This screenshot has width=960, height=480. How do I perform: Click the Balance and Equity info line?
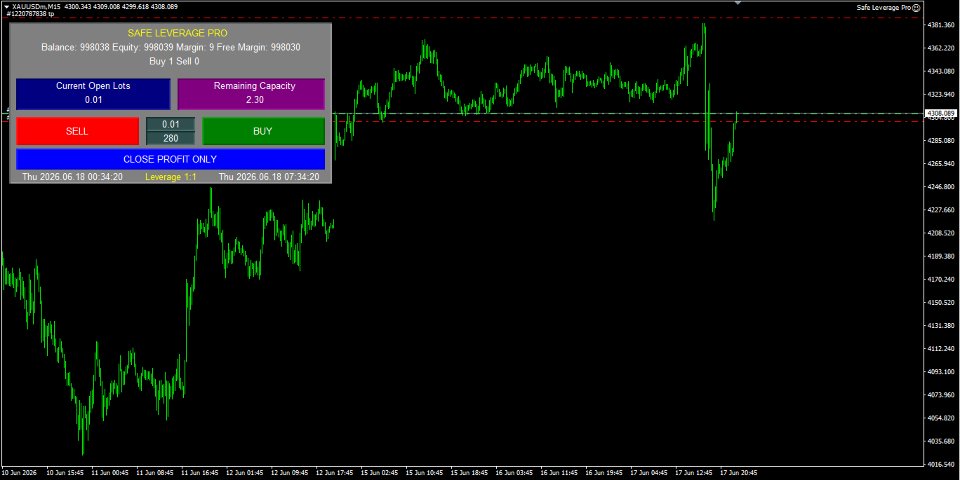tap(170, 47)
